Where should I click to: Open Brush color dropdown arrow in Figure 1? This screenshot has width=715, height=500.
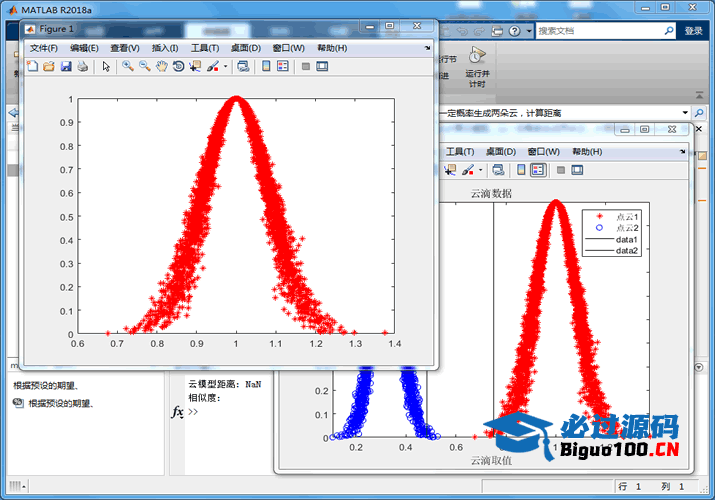click(x=225, y=67)
